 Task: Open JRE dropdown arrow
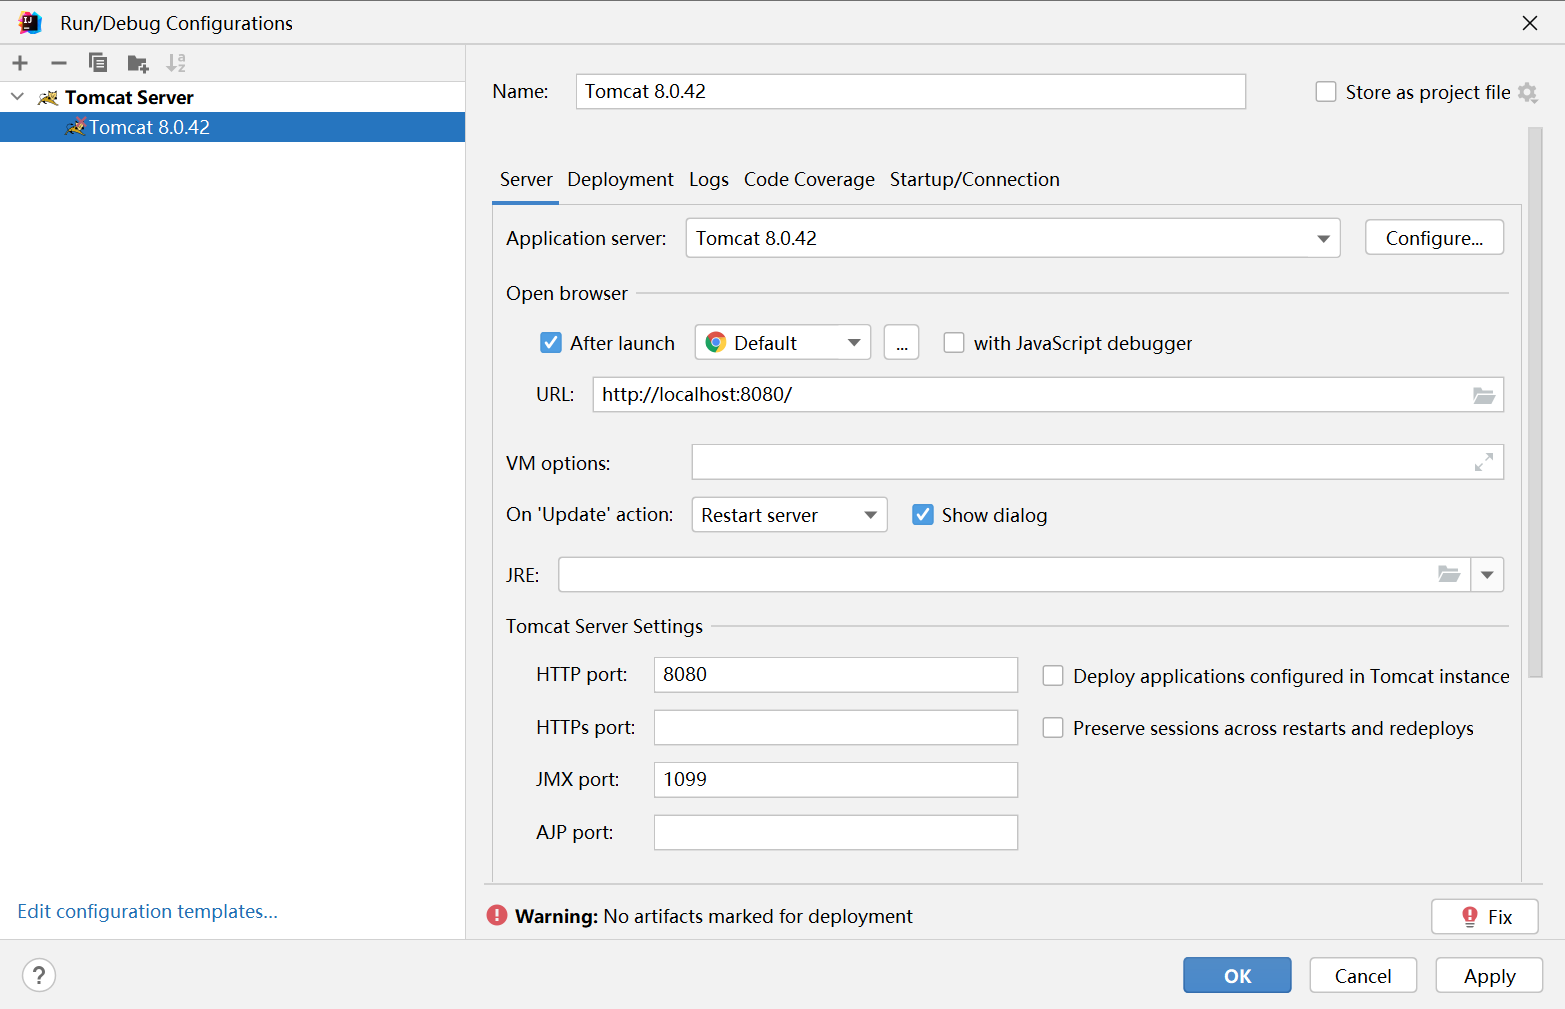click(x=1487, y=575)
